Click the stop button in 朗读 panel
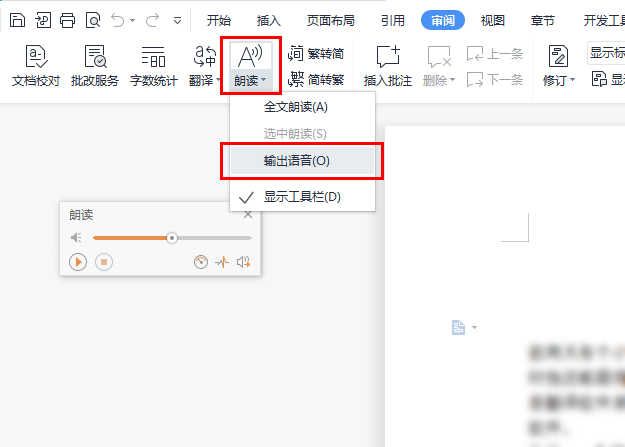The width and height of the screenshot is (625, 447). [104, 262]
